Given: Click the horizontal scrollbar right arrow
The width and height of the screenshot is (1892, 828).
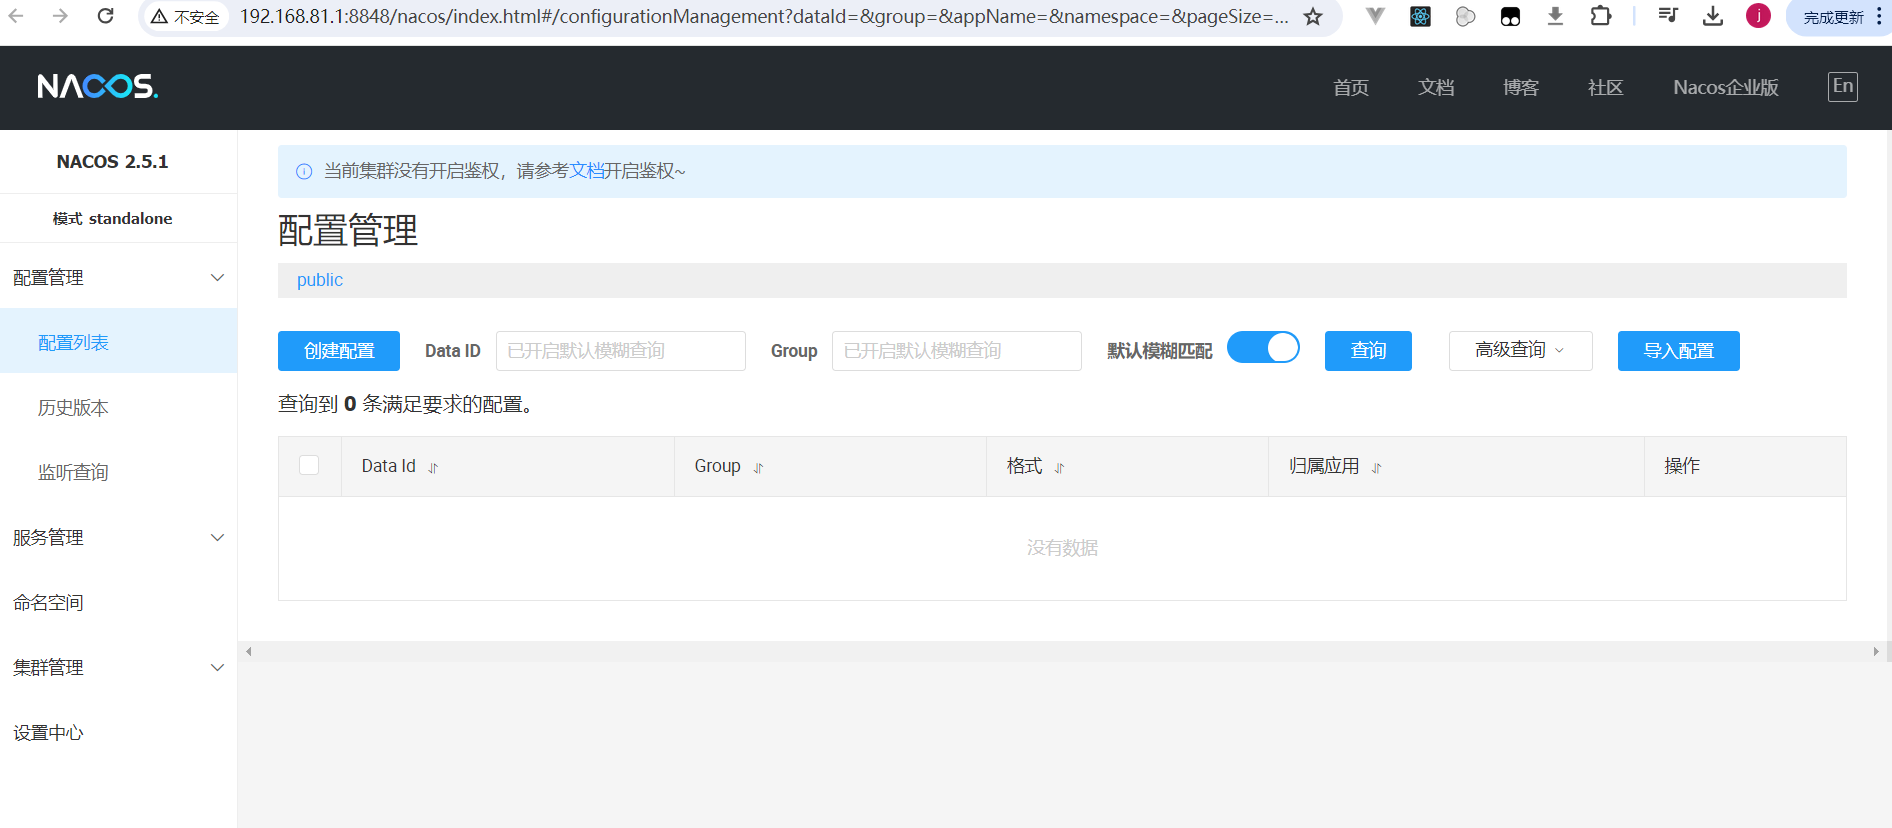Looking at the screenshot, I should coord(1875,652).
